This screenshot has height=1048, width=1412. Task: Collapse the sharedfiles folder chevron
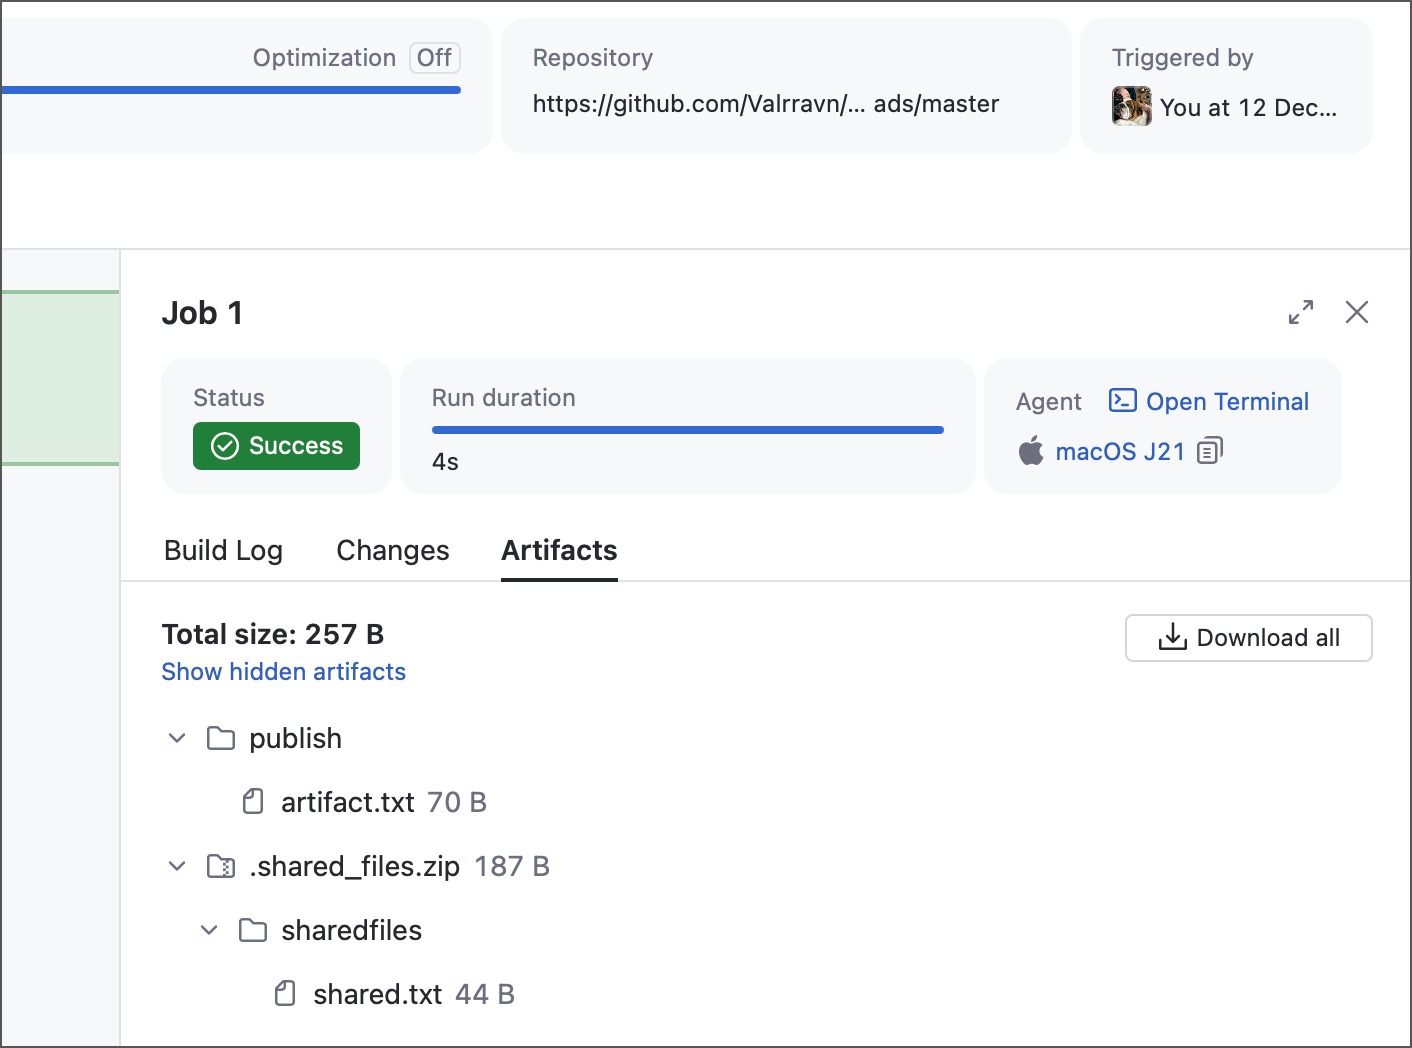(209, 930)
